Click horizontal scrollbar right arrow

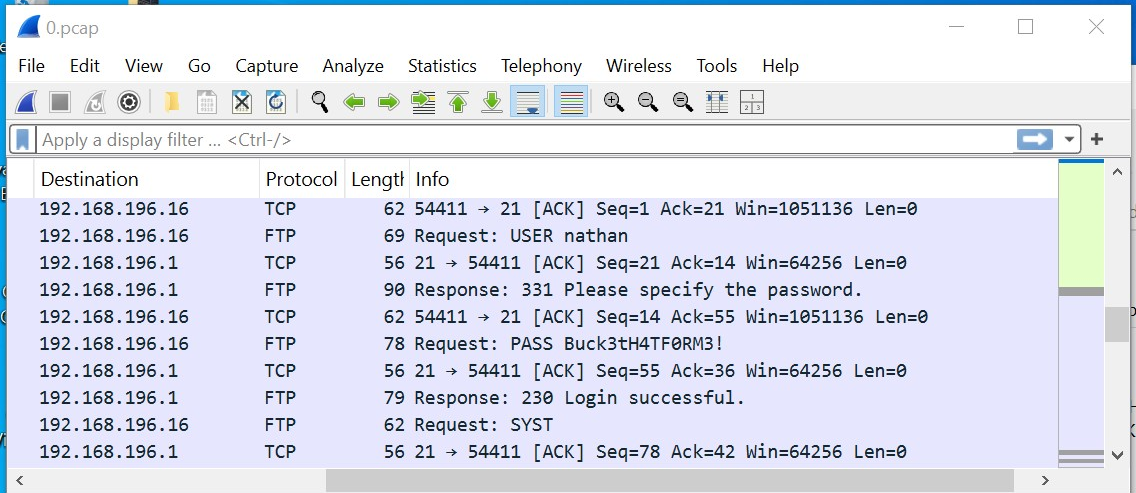pos(1045,480)
